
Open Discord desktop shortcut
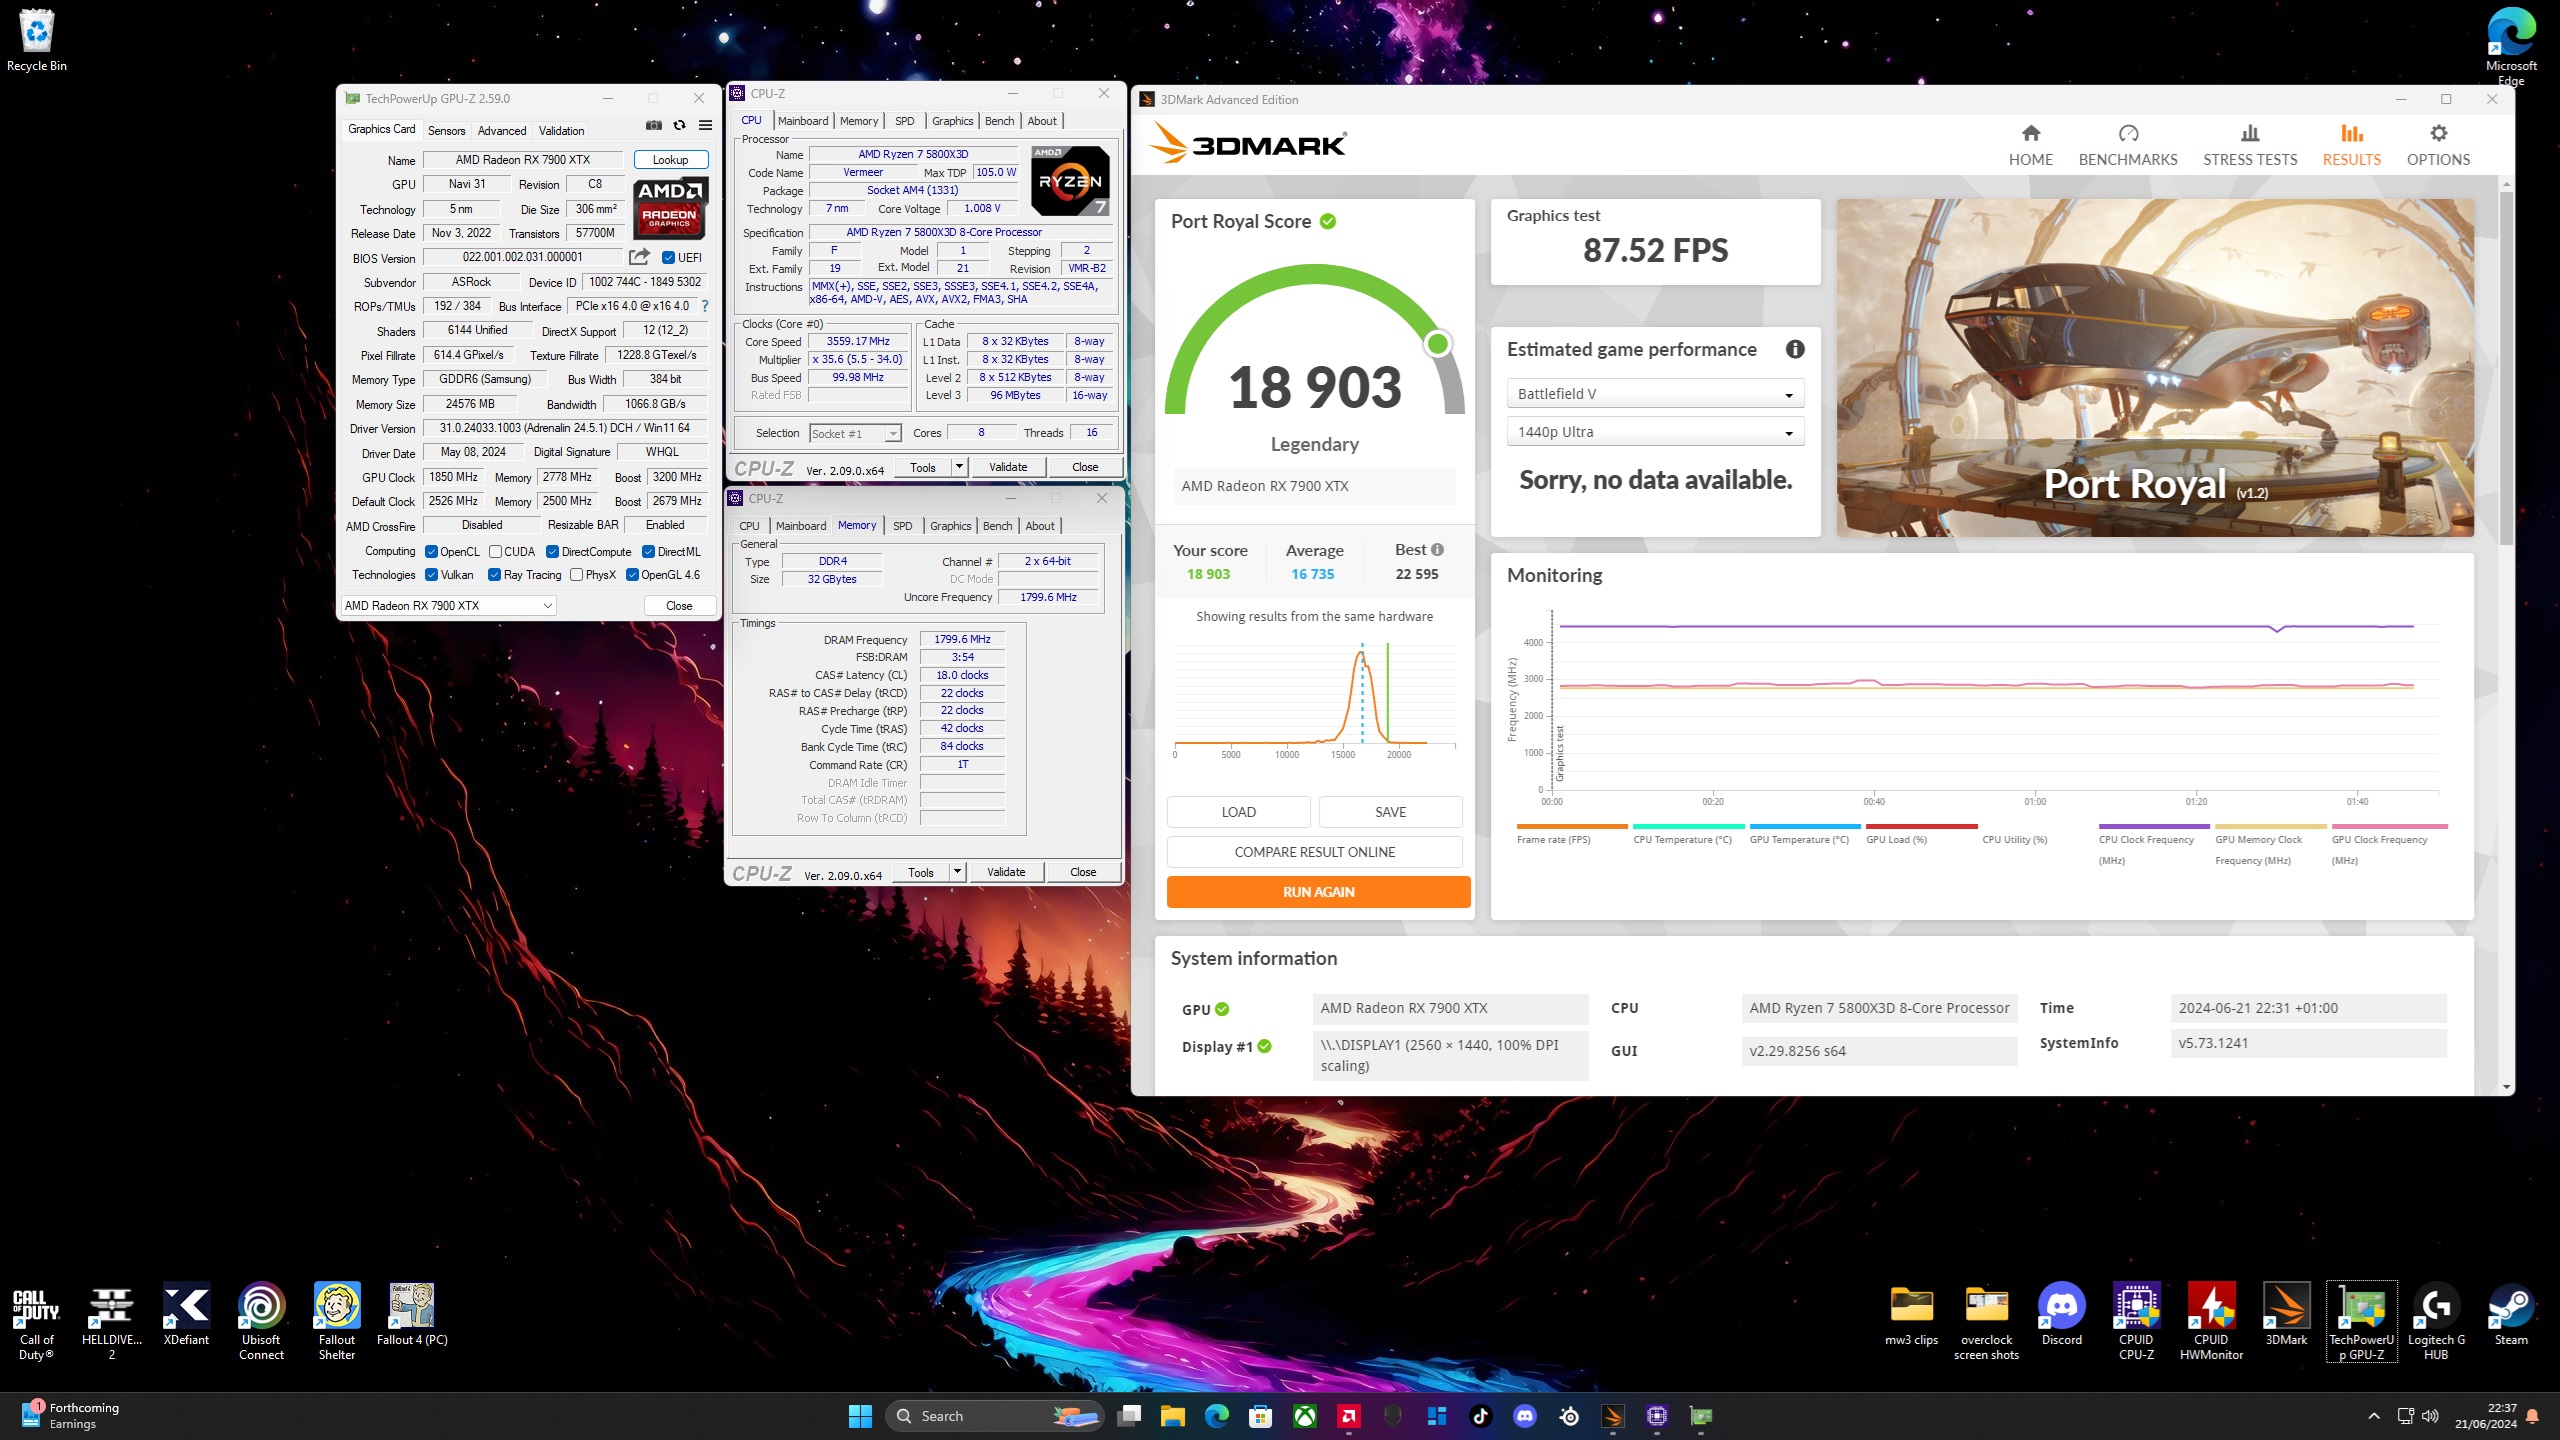point(2061,1315)
